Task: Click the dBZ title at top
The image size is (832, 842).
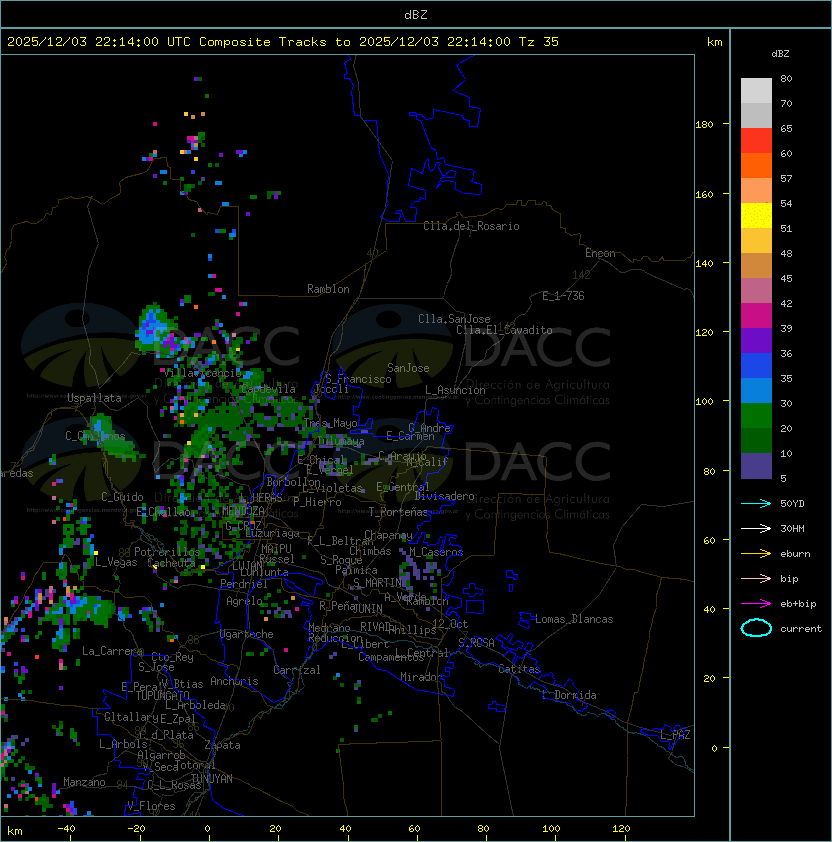Action: tap(416, 14)
